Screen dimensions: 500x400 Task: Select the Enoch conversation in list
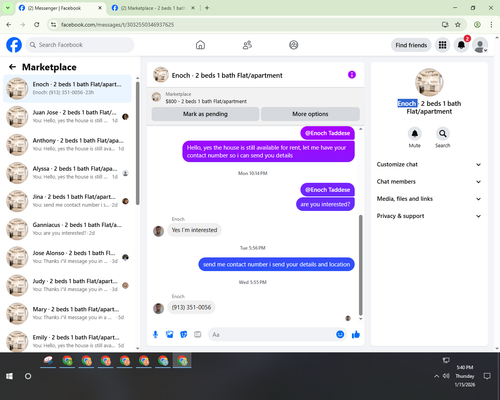pos(67,88)
